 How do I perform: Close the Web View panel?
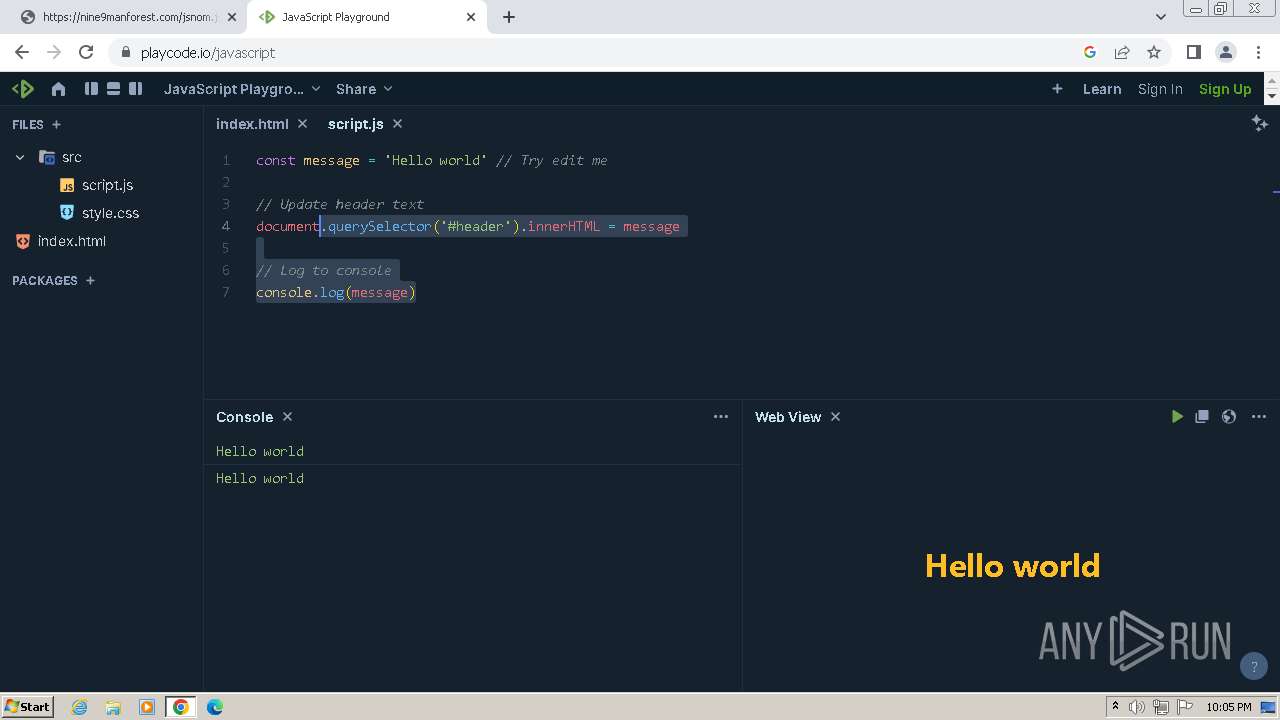click(835, 417)
